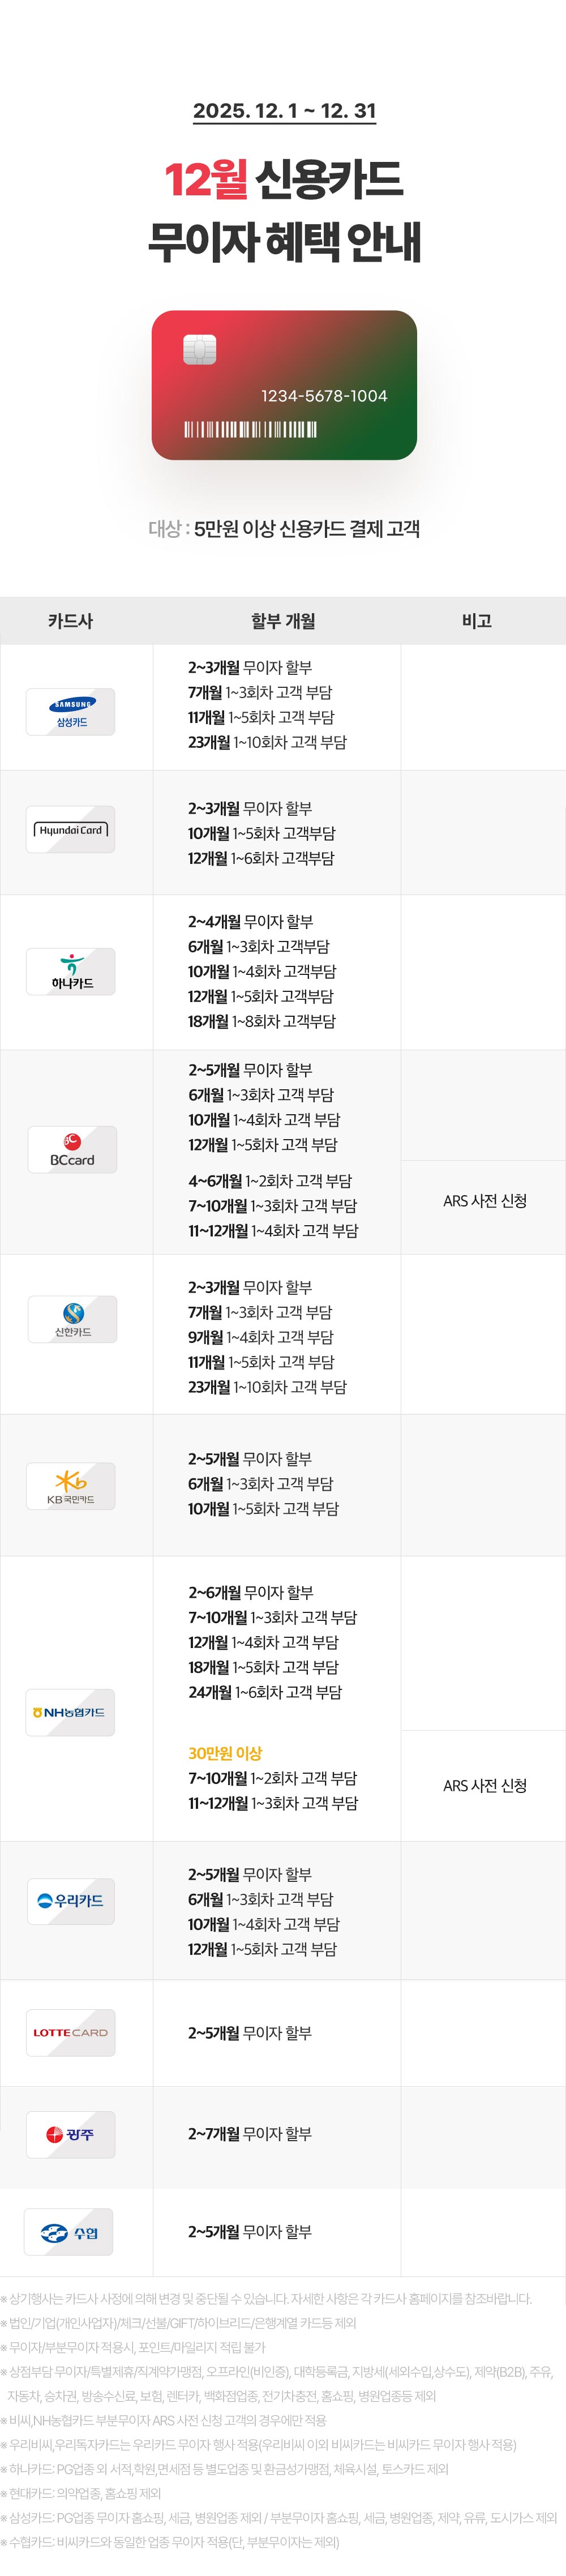Image resolution: width=566 pixels, height=2576 pixels.
Task: Click the 비고 column header
Action: [477, 621]
